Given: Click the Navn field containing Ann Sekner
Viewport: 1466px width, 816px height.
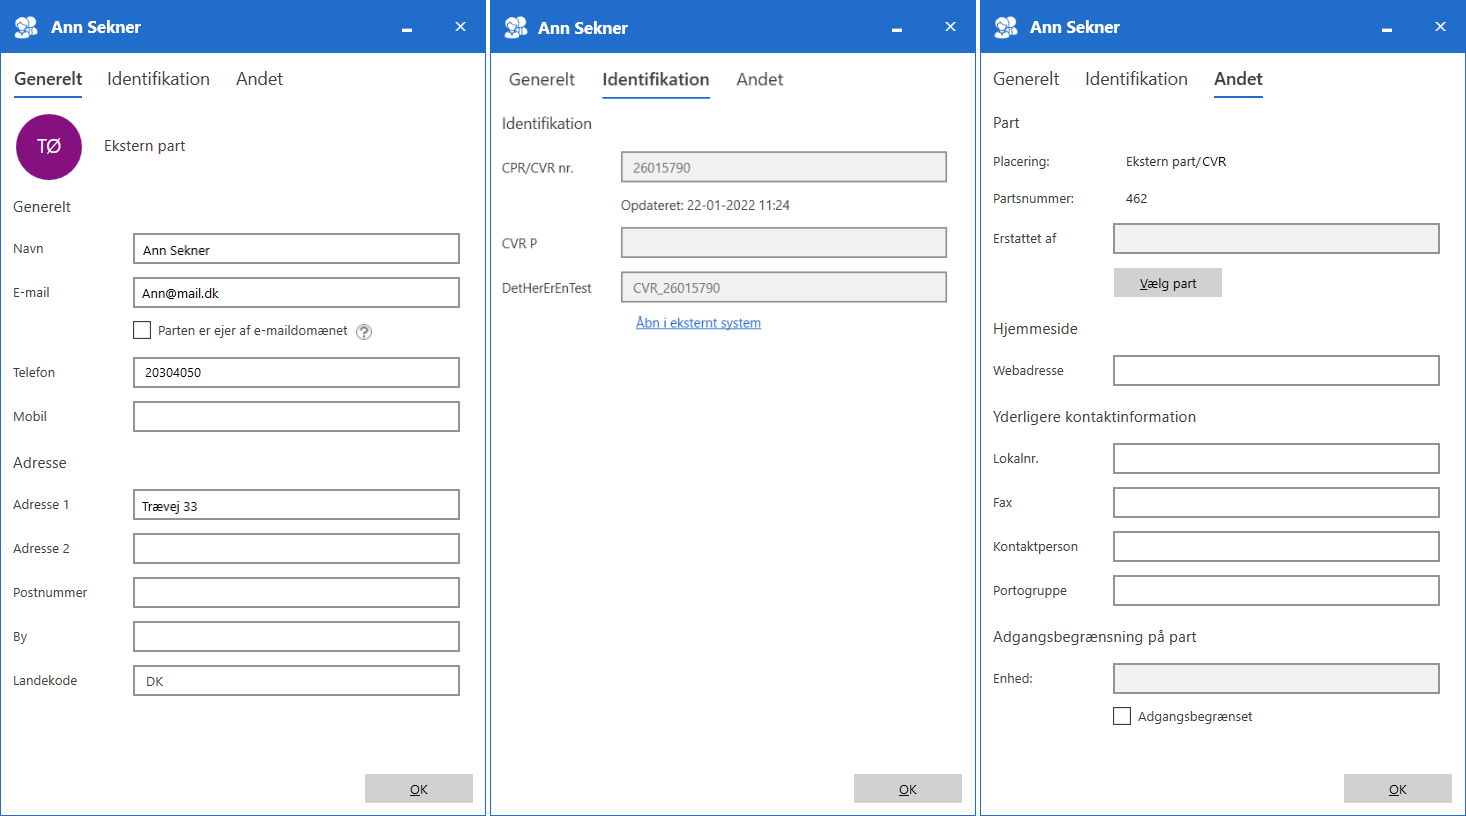Looking at the screenshot, I should point(296,249).
